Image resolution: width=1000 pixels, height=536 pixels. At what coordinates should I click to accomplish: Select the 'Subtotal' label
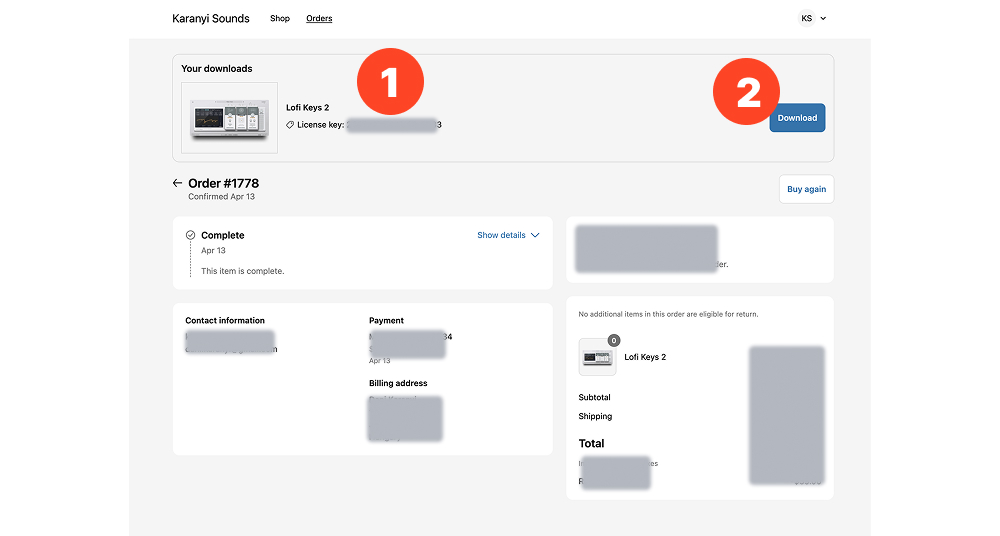pyautogui.click(x=594, y=398)
